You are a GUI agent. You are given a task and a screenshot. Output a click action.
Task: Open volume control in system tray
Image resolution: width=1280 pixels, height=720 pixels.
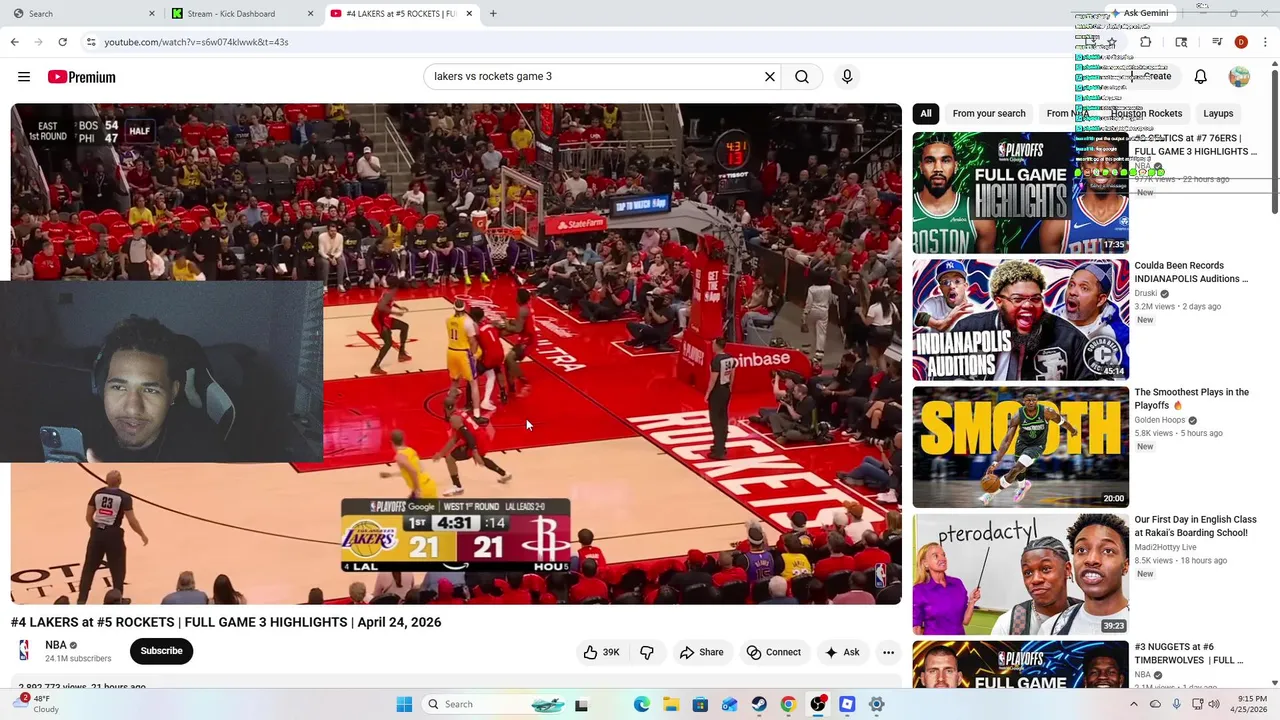pyautogui.click(x=1214, y=704)
